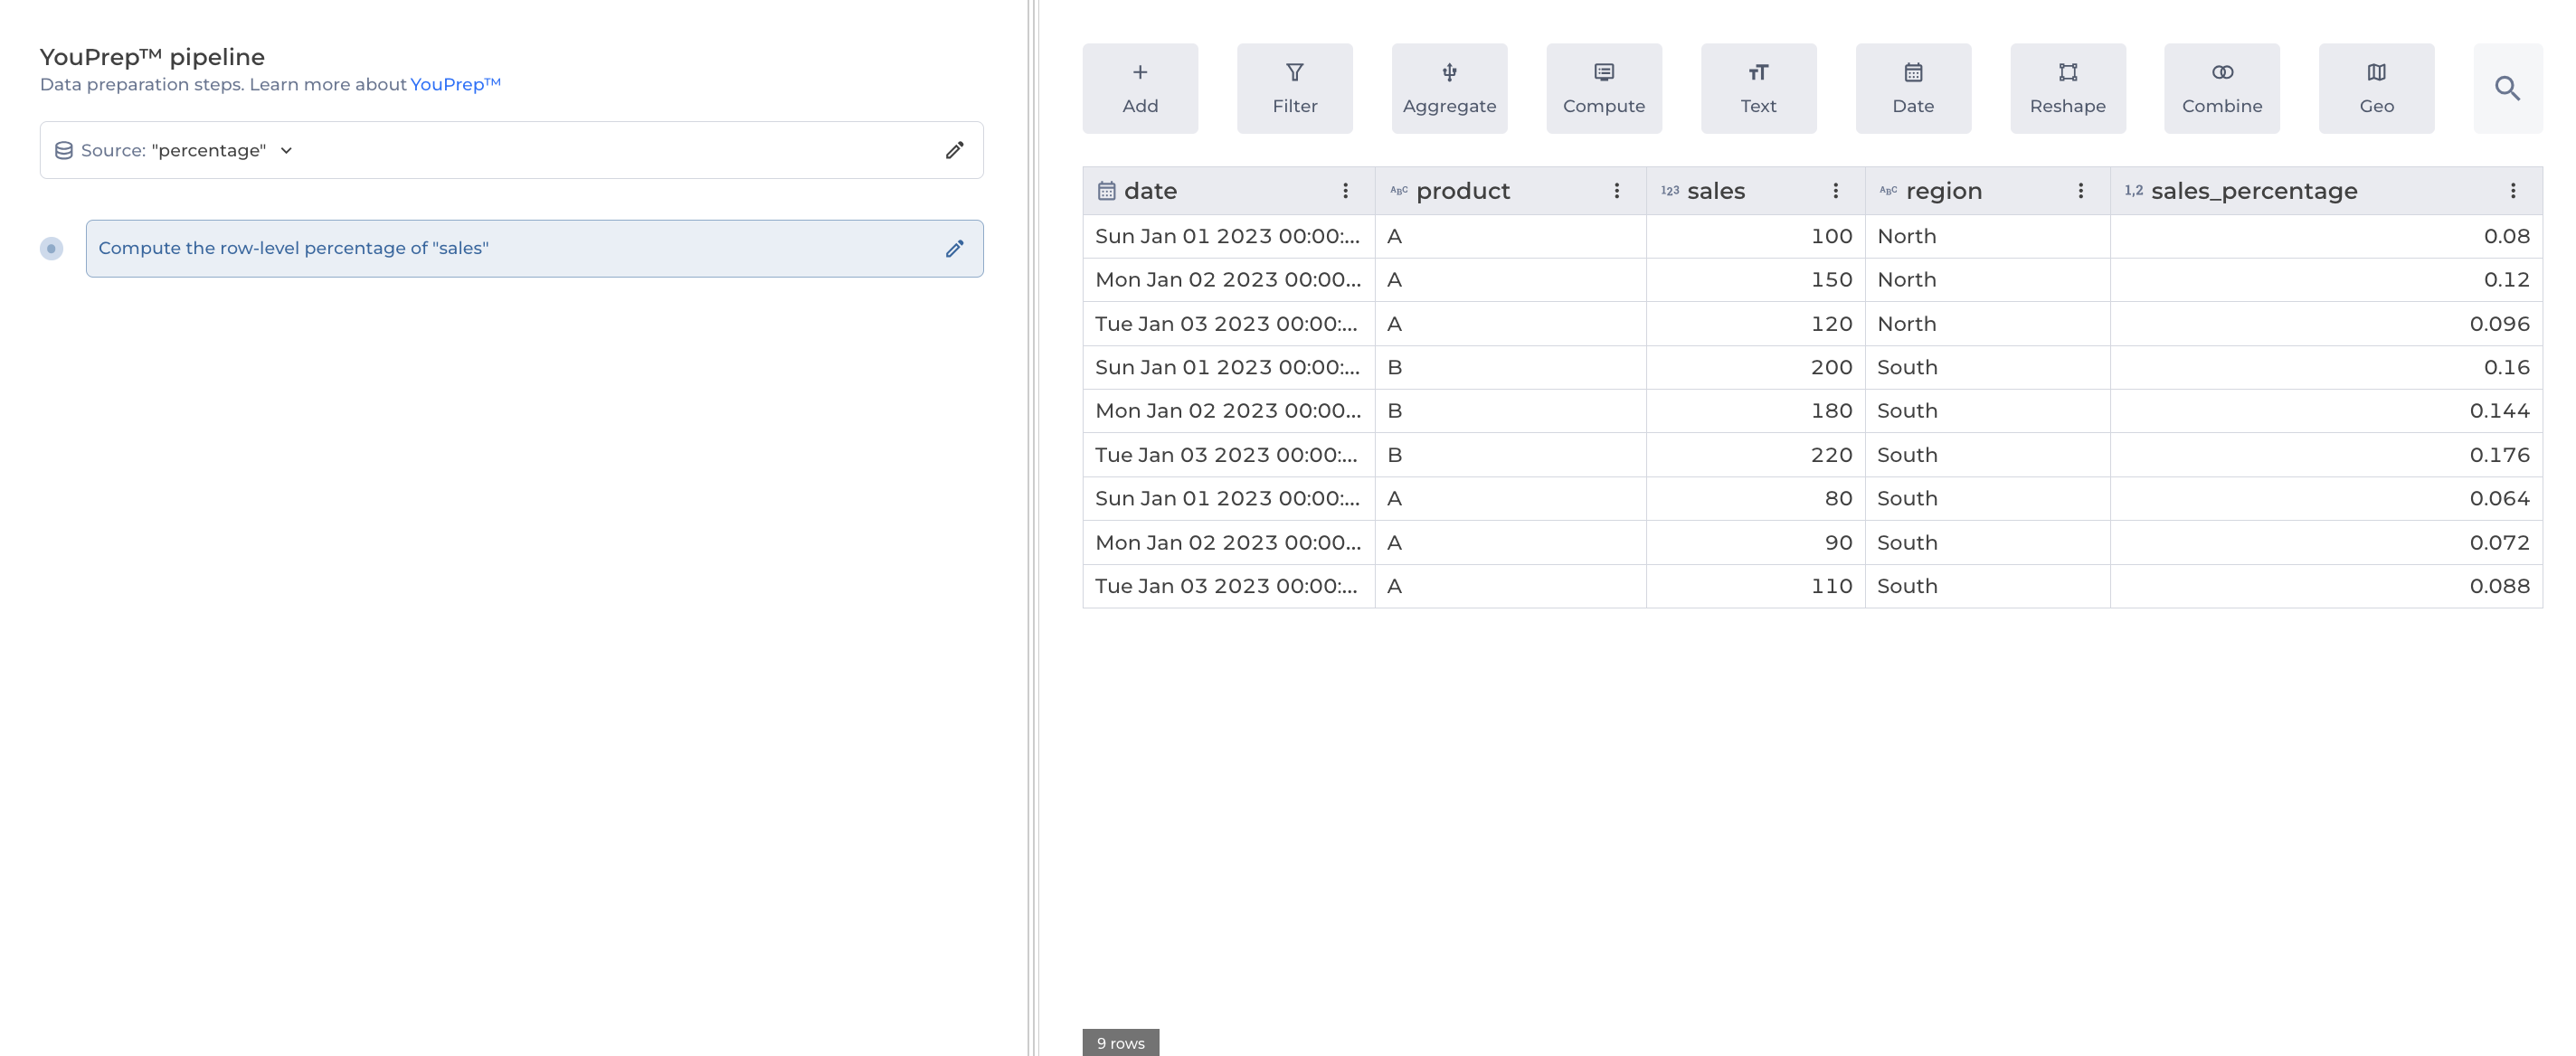This screenshot has width=2576, height=1056.
Task: Toggle the pipeline step circle marker
Action: 51,248
